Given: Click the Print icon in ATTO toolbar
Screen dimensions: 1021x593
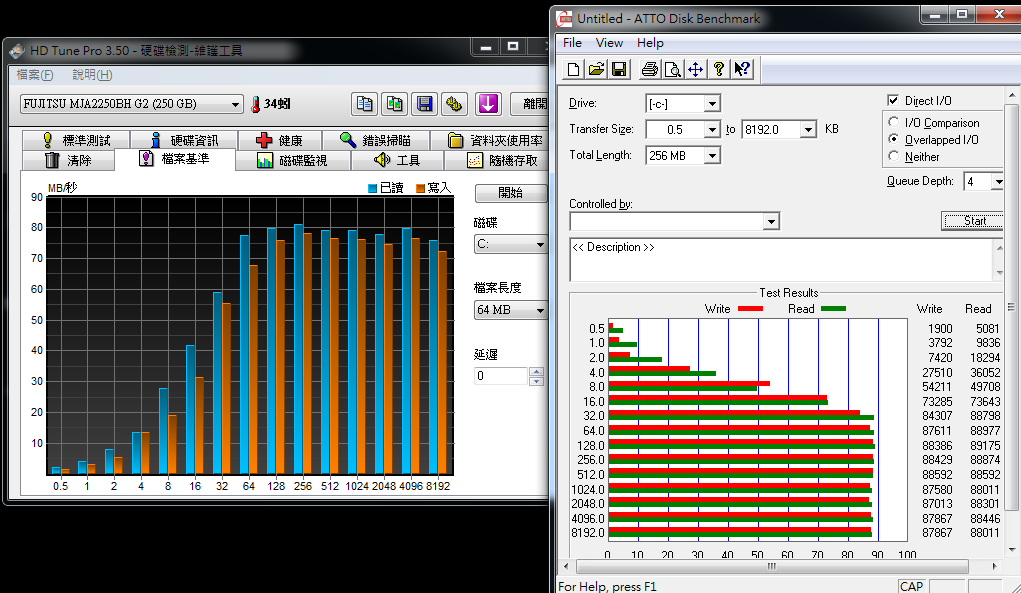Looking at the screenshot, I should 650,69.
